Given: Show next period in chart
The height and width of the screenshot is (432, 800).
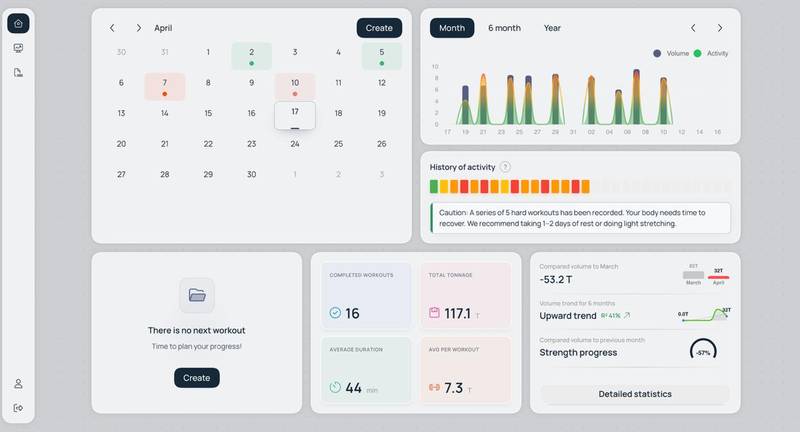Looking at the screenshot, I should tap(720, 28).
